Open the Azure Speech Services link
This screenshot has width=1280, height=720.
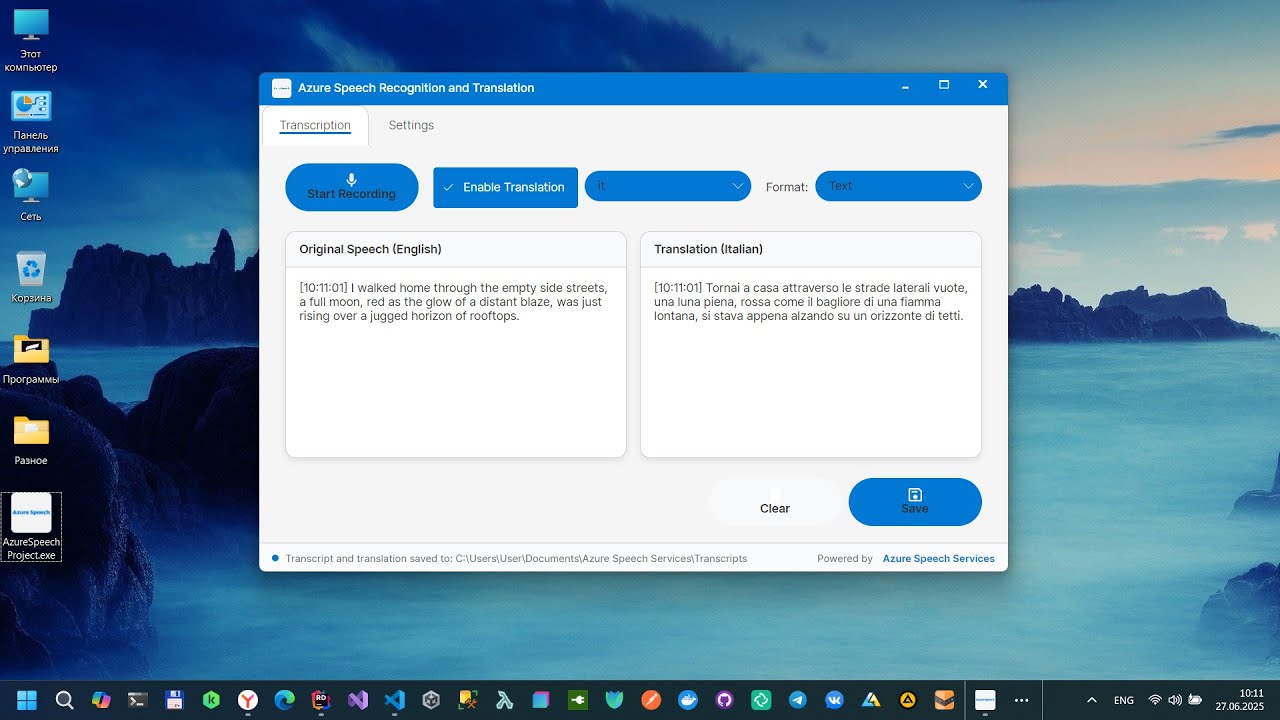click(x=938, y=559)
